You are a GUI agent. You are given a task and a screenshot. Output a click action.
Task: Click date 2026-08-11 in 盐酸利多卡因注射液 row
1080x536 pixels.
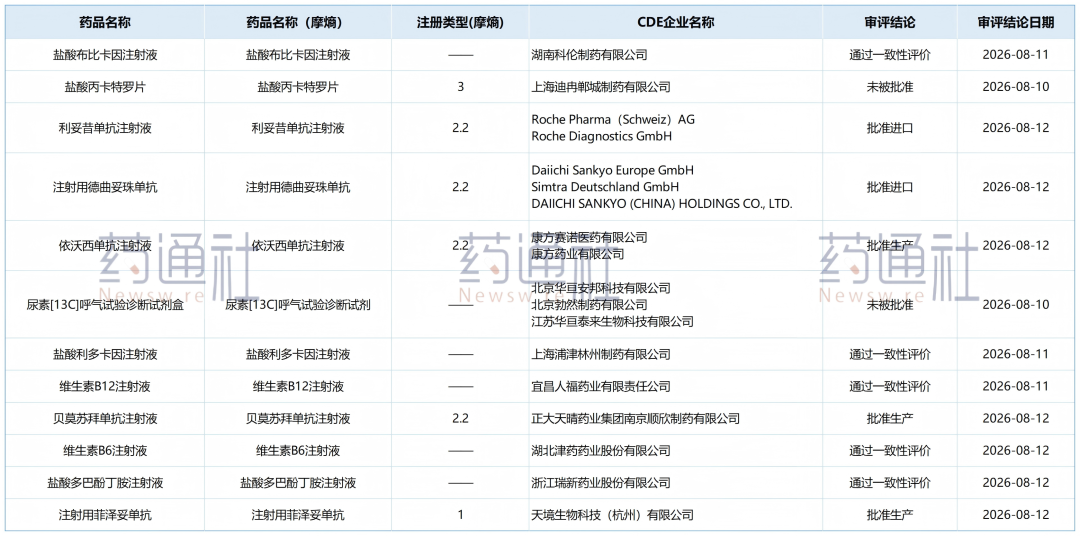(1015, 354)
